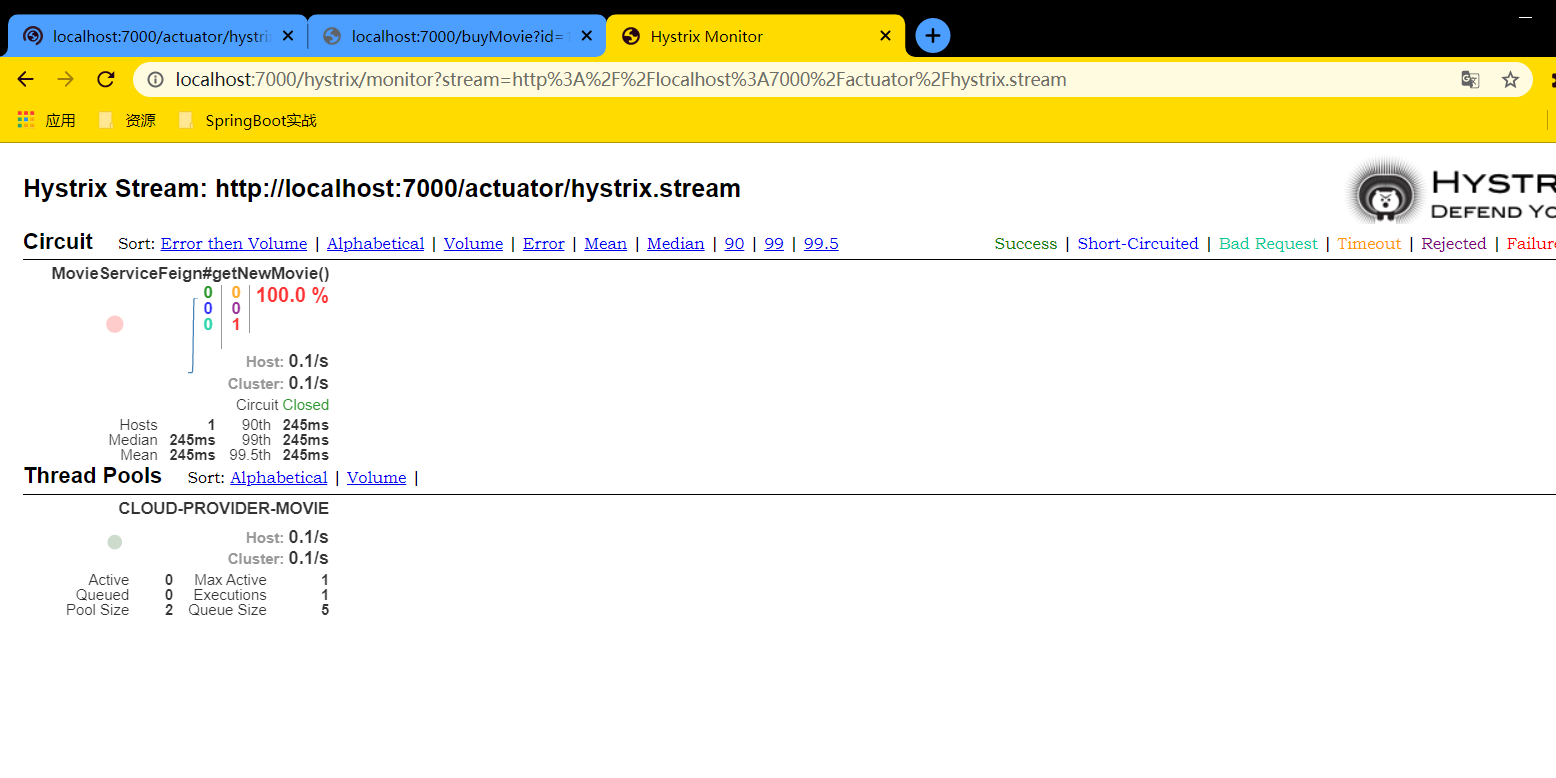
Task: Select the Hystrix Monitor tab
Action: tap(755, 36)
